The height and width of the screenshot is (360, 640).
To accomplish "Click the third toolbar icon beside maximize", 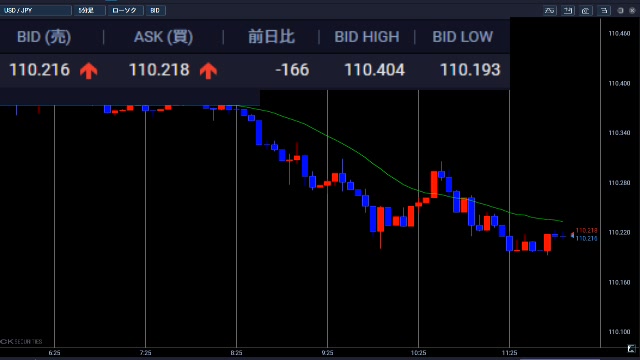I will click(586, 11).
